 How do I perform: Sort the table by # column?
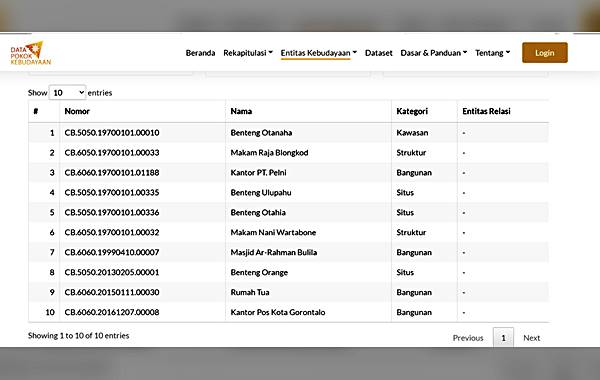click(x=44, y=111)
